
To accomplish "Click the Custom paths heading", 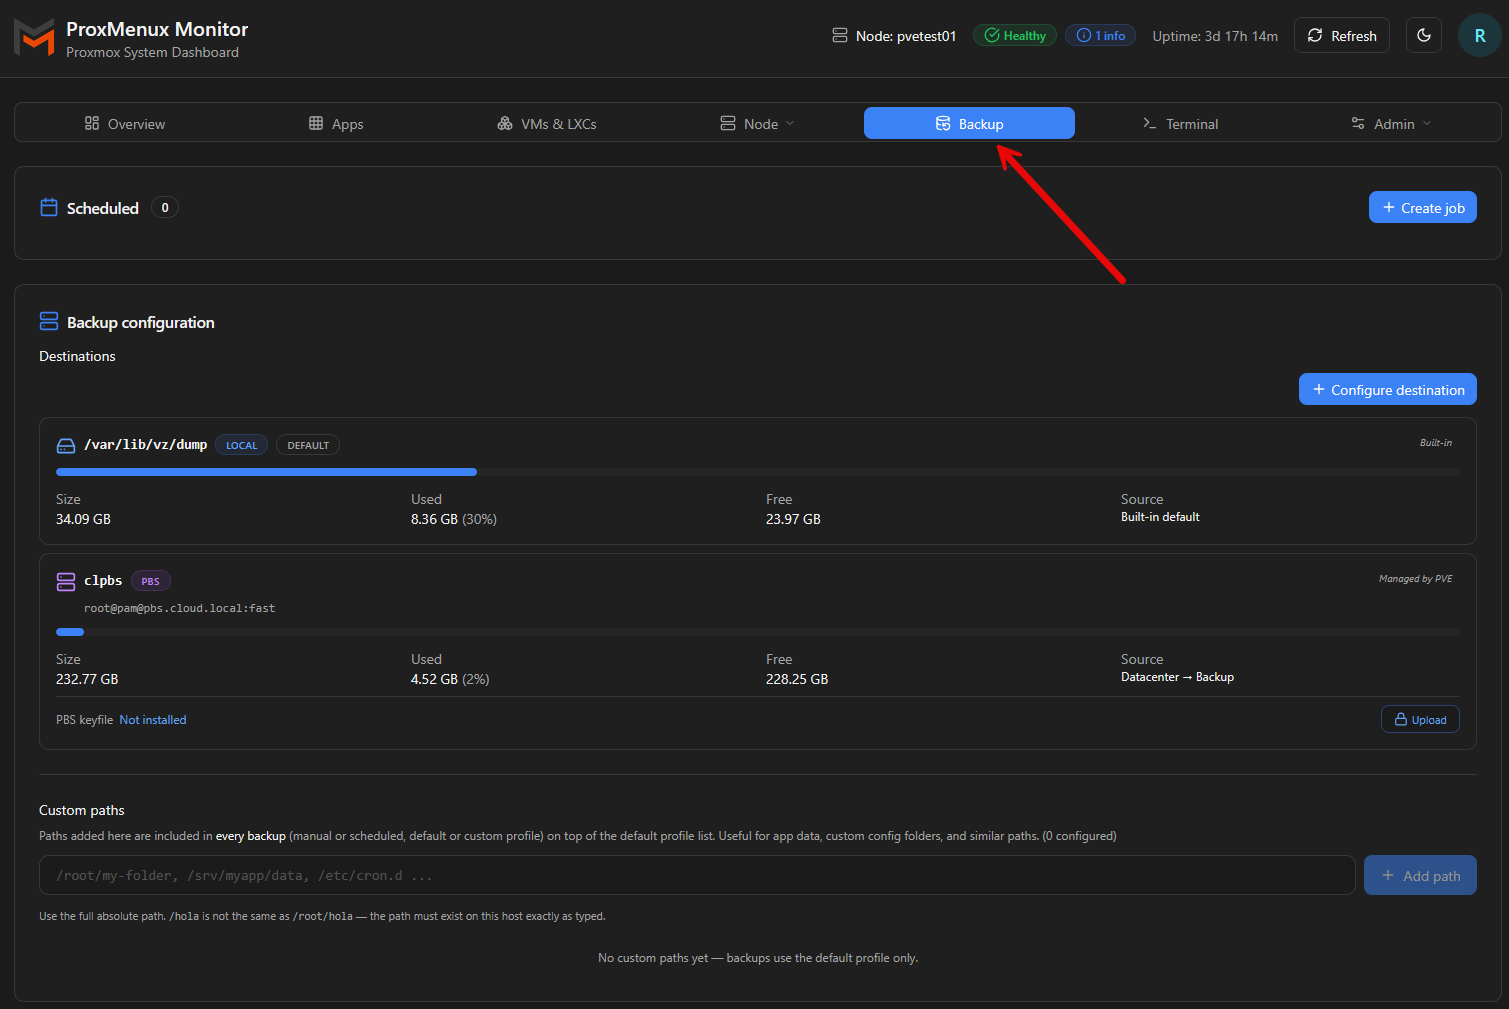I will click(x=82, y=810).
